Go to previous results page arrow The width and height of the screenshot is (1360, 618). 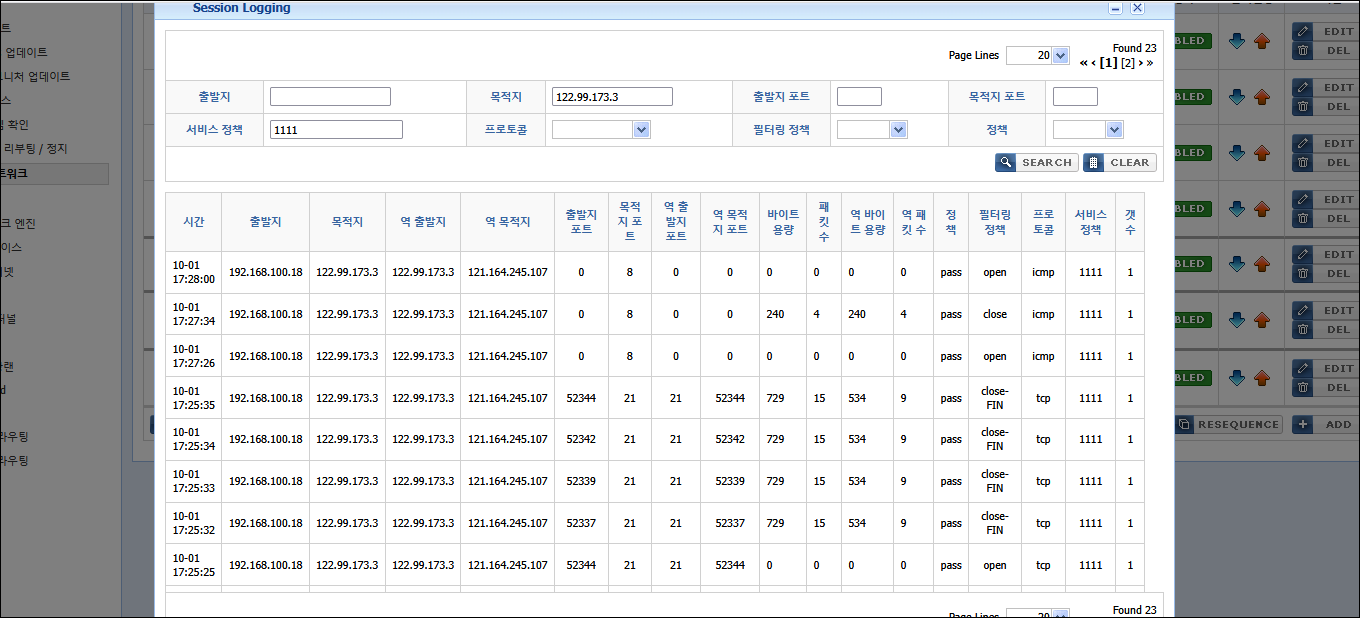coord(1093,63)
